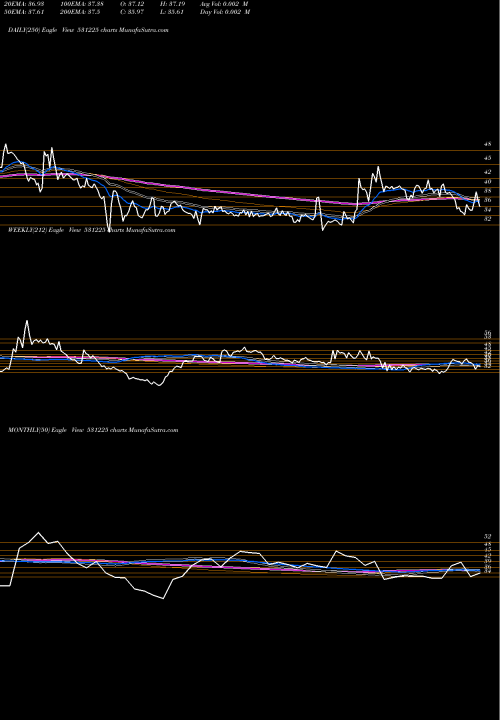Click the open price label 'O:'

pyautogui.click(x=132, y=4)
